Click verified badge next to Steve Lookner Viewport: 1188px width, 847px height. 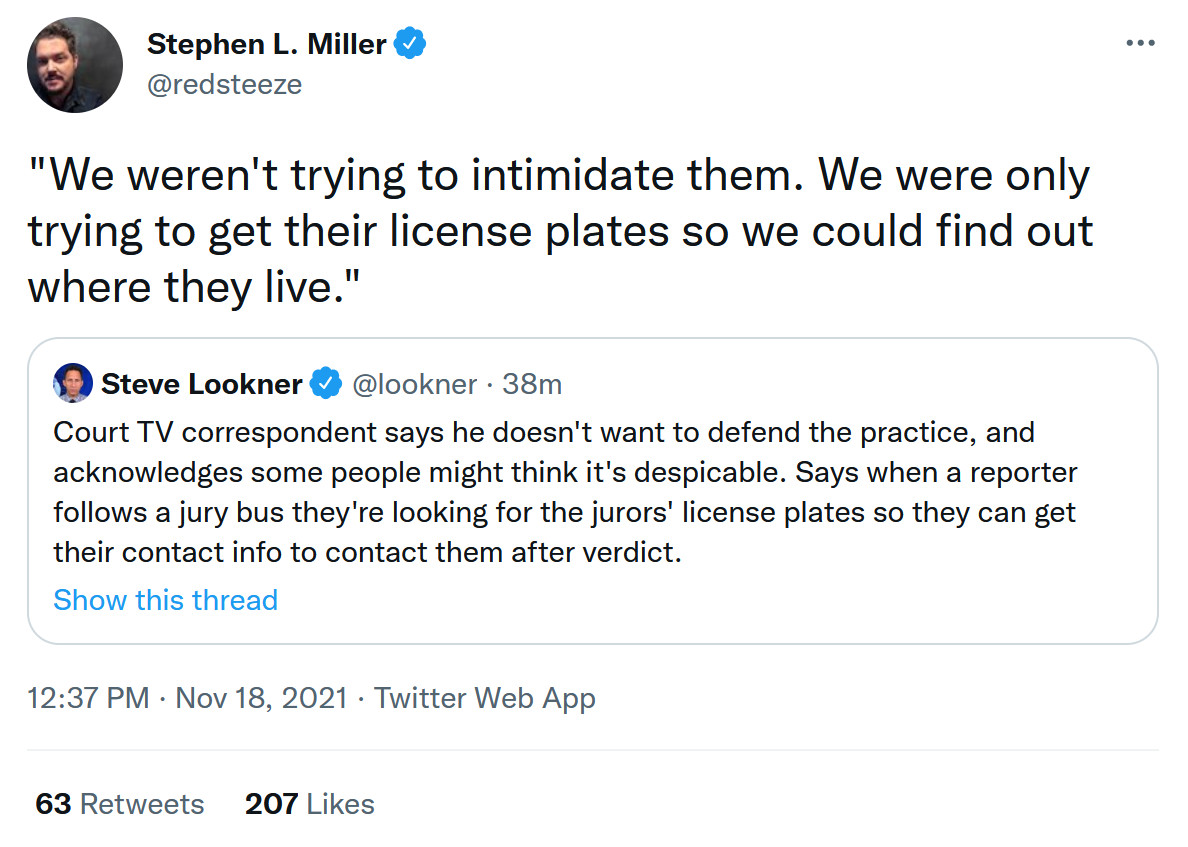[325, 384]
